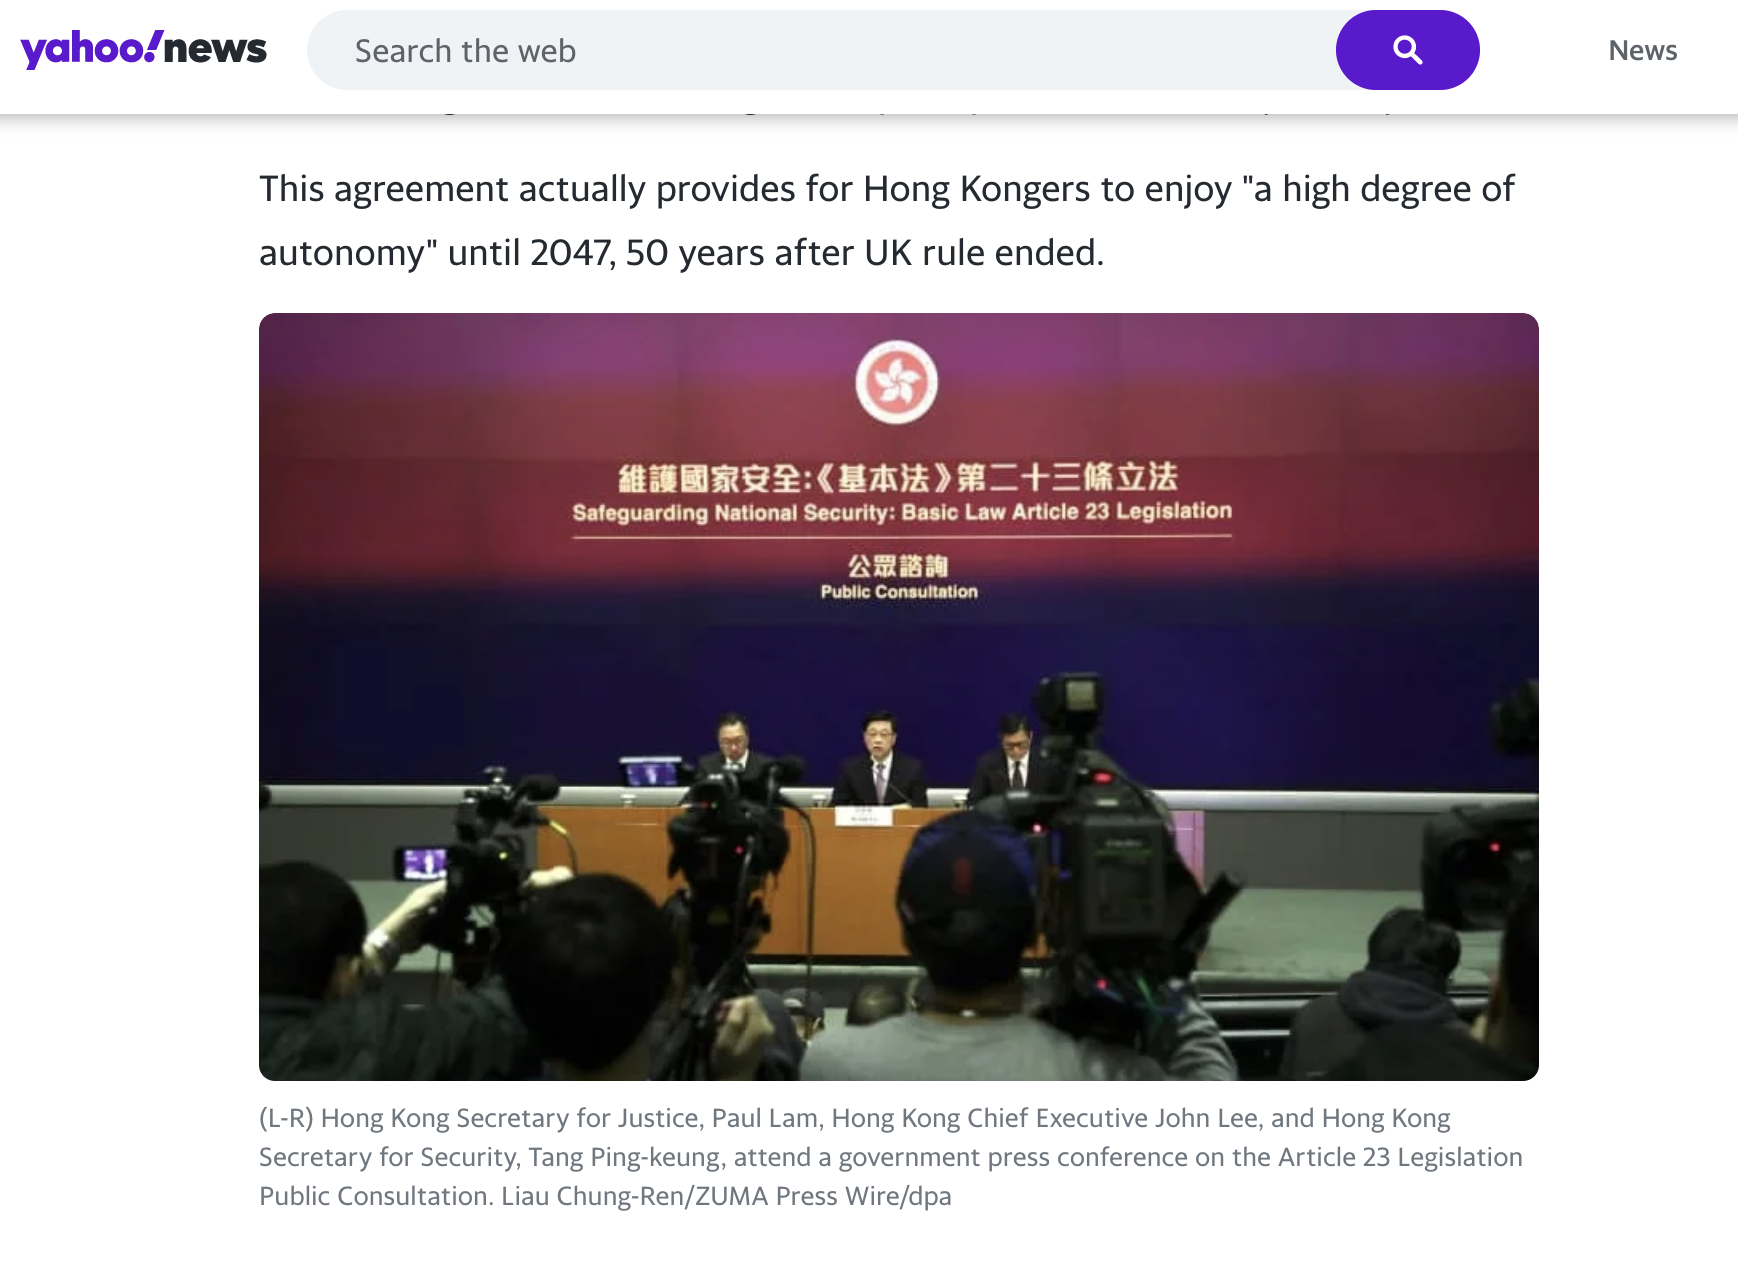Open the News link in header
This screenshot has height=1262, width=1738.
tap(1642, 50)
